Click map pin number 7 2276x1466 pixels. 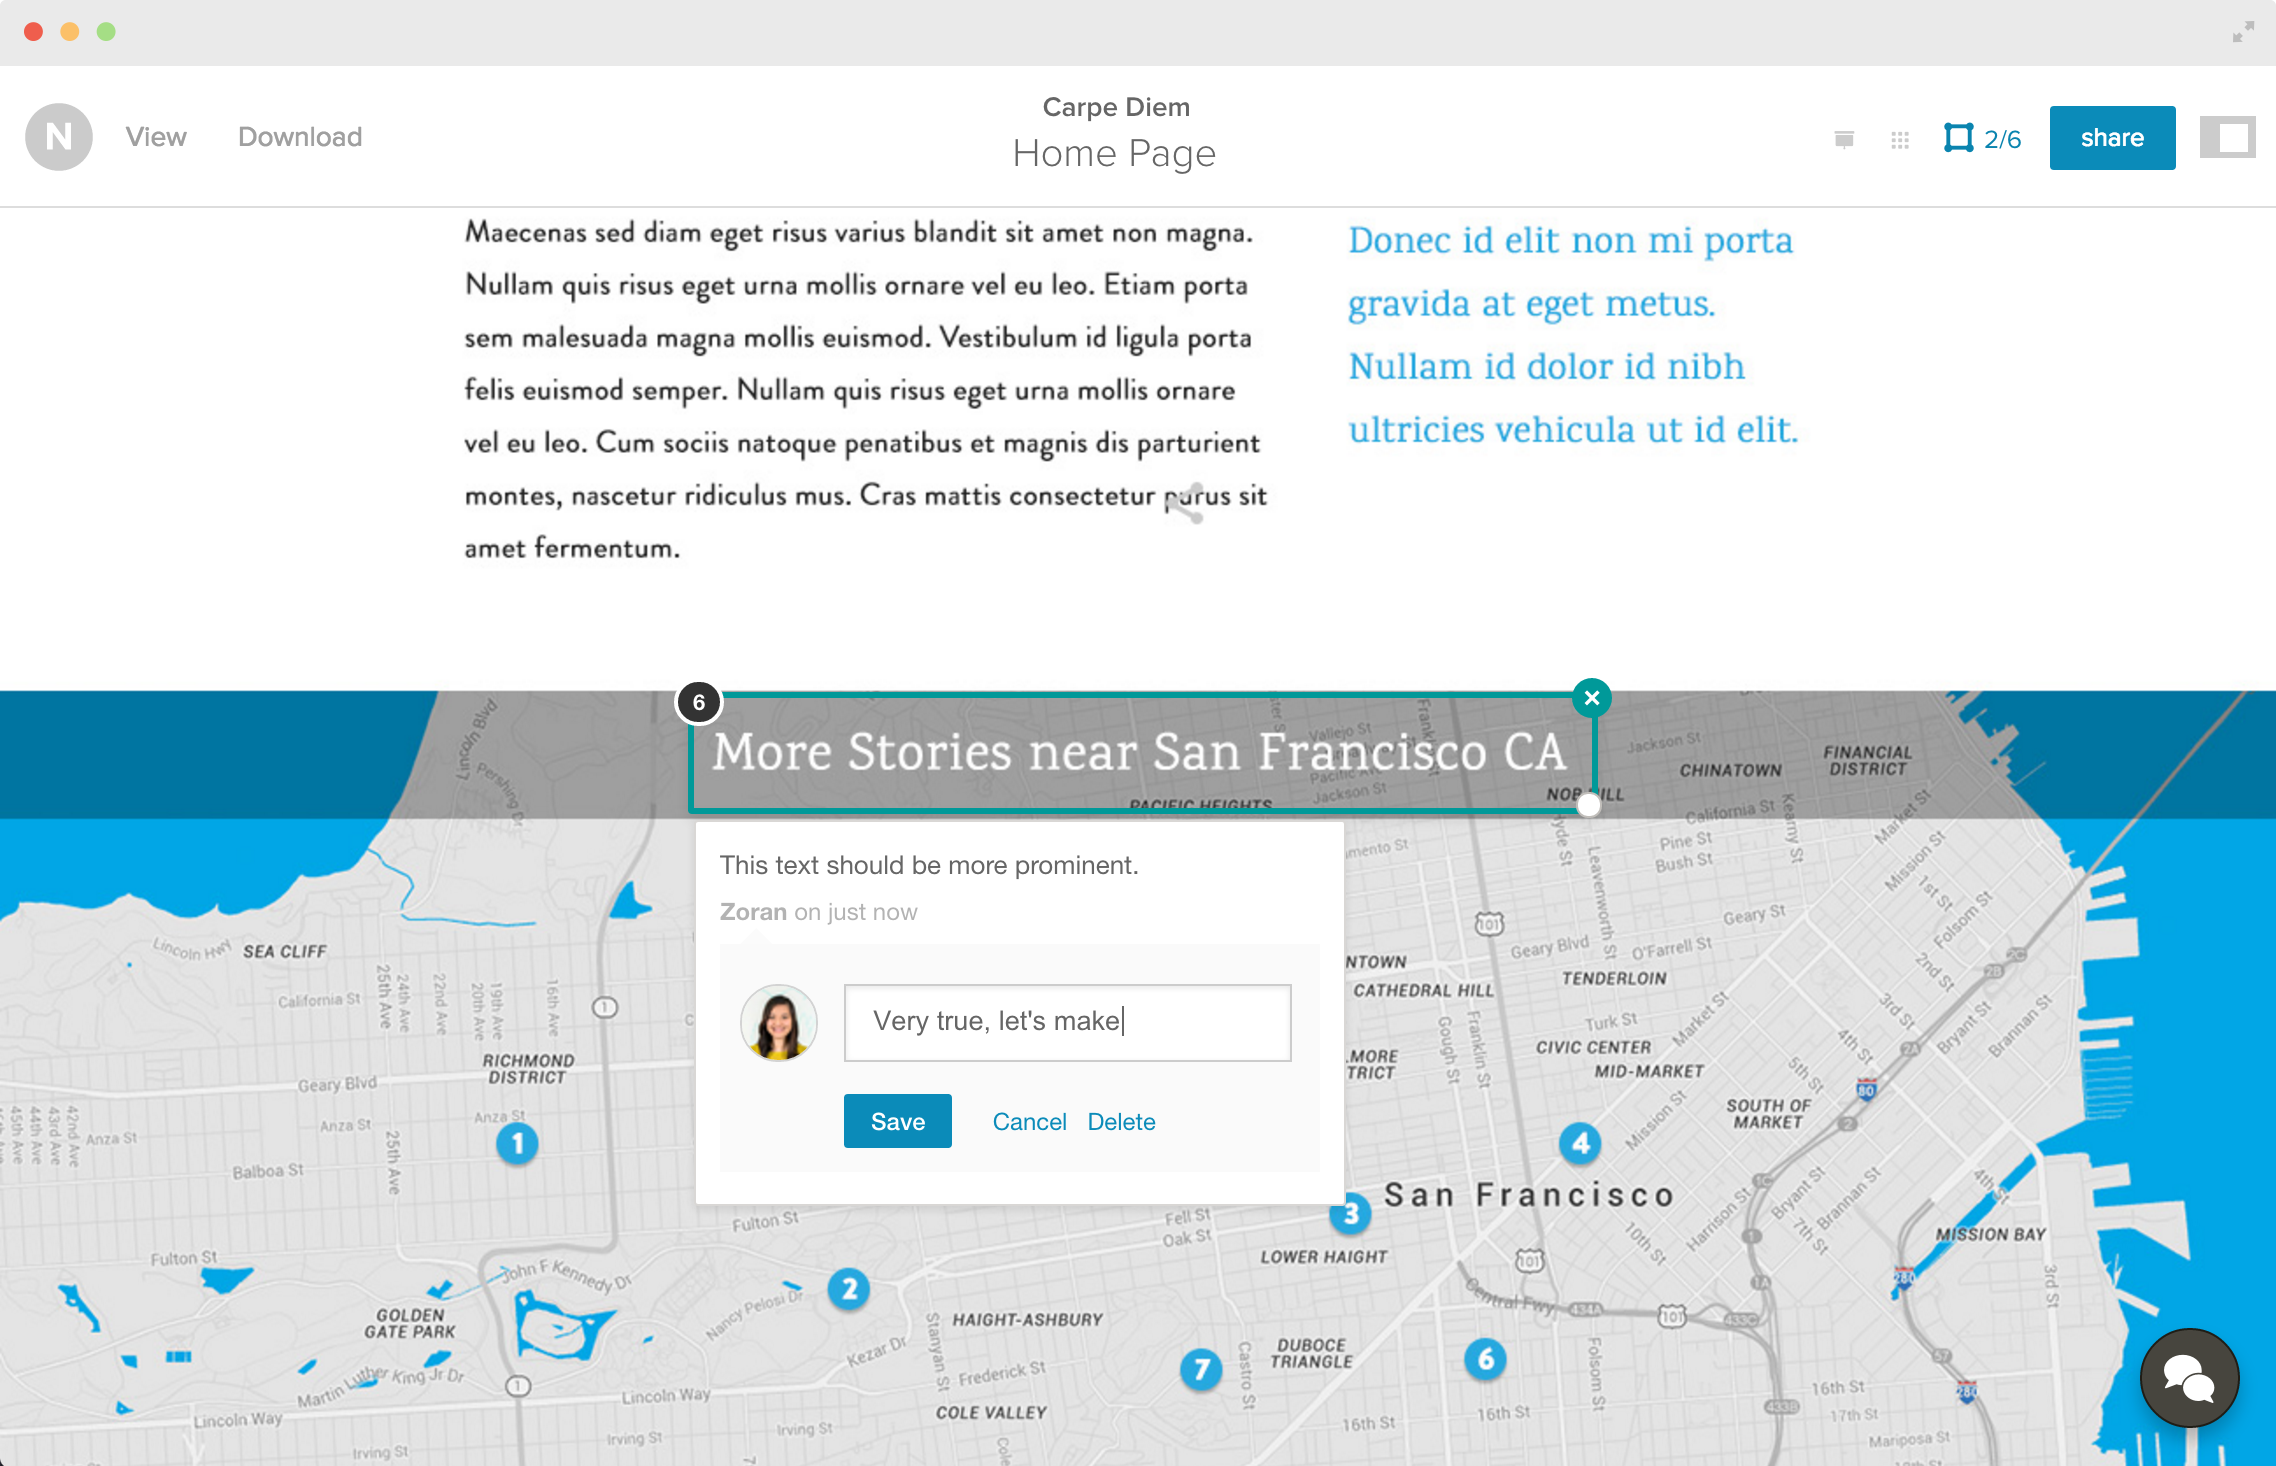point(1201,1369)
